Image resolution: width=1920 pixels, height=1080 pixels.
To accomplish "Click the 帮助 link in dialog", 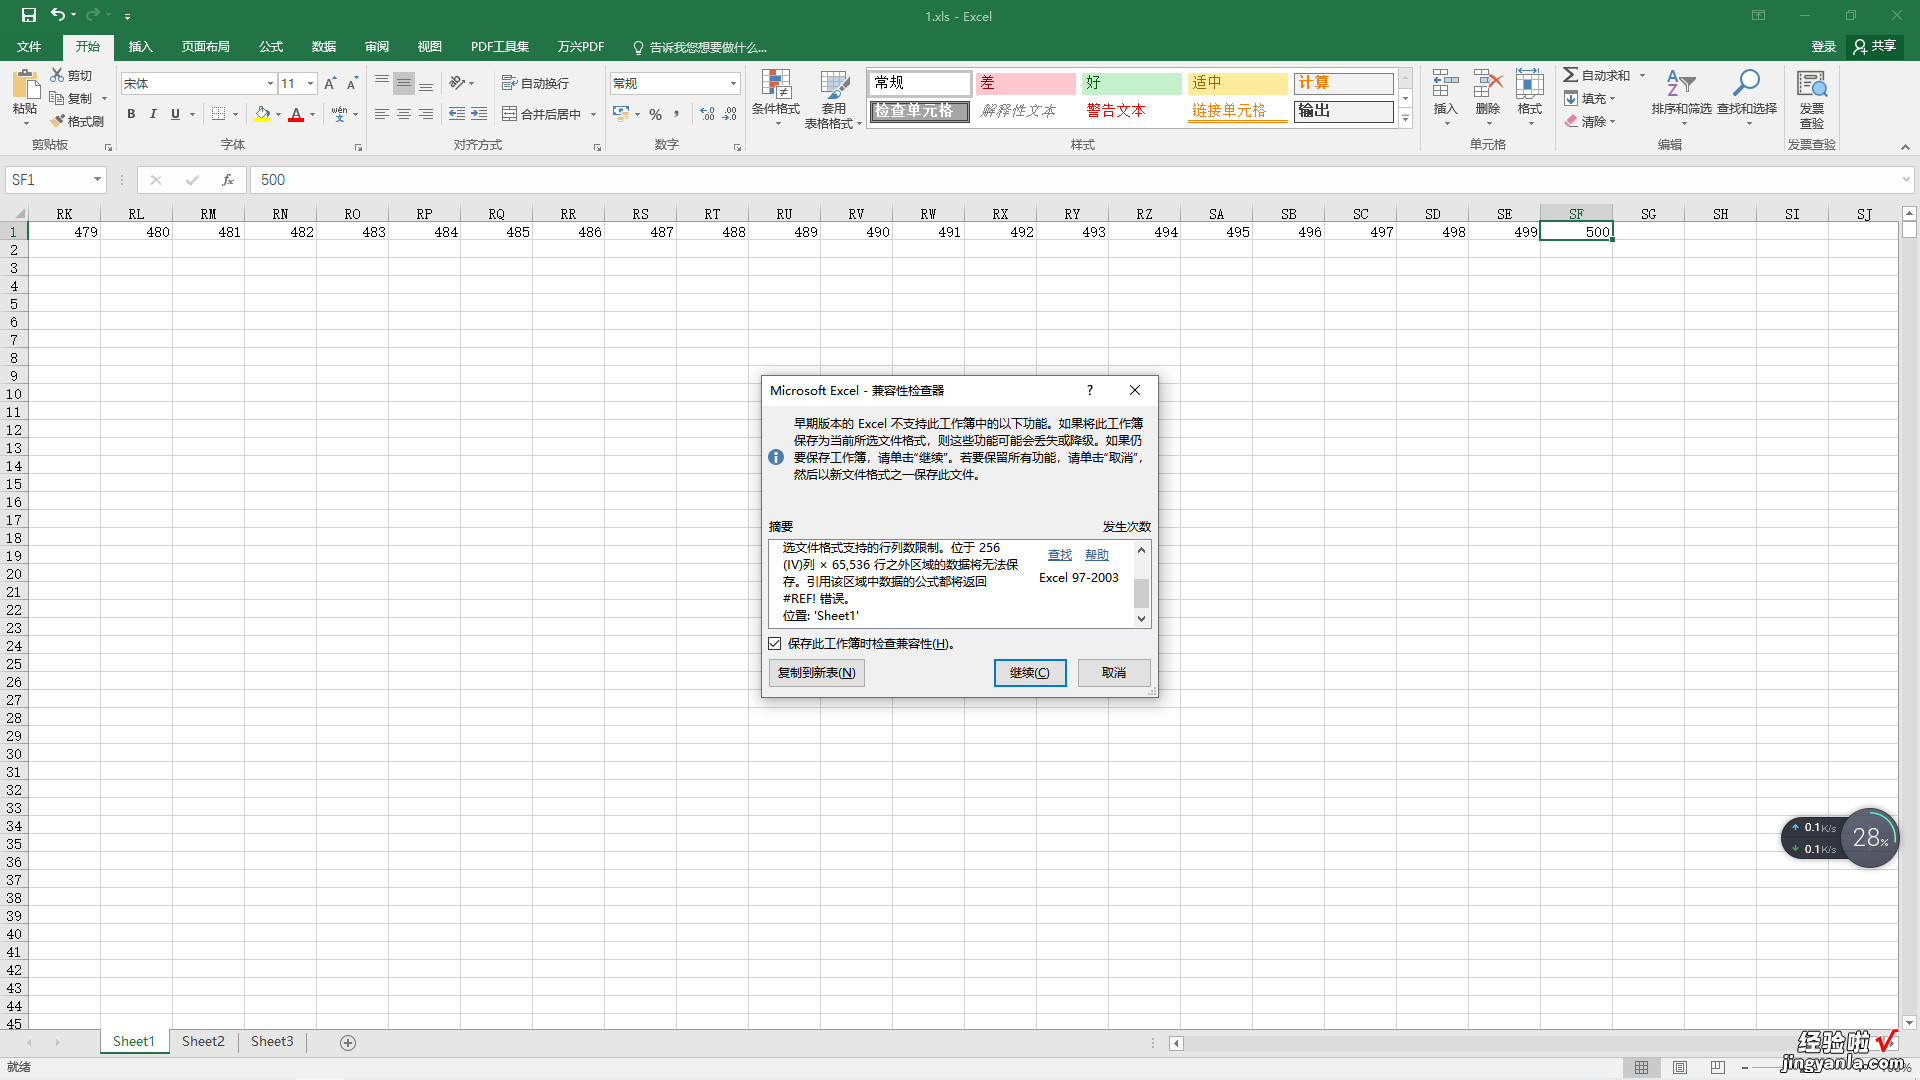I will [x=1097, y=555].
